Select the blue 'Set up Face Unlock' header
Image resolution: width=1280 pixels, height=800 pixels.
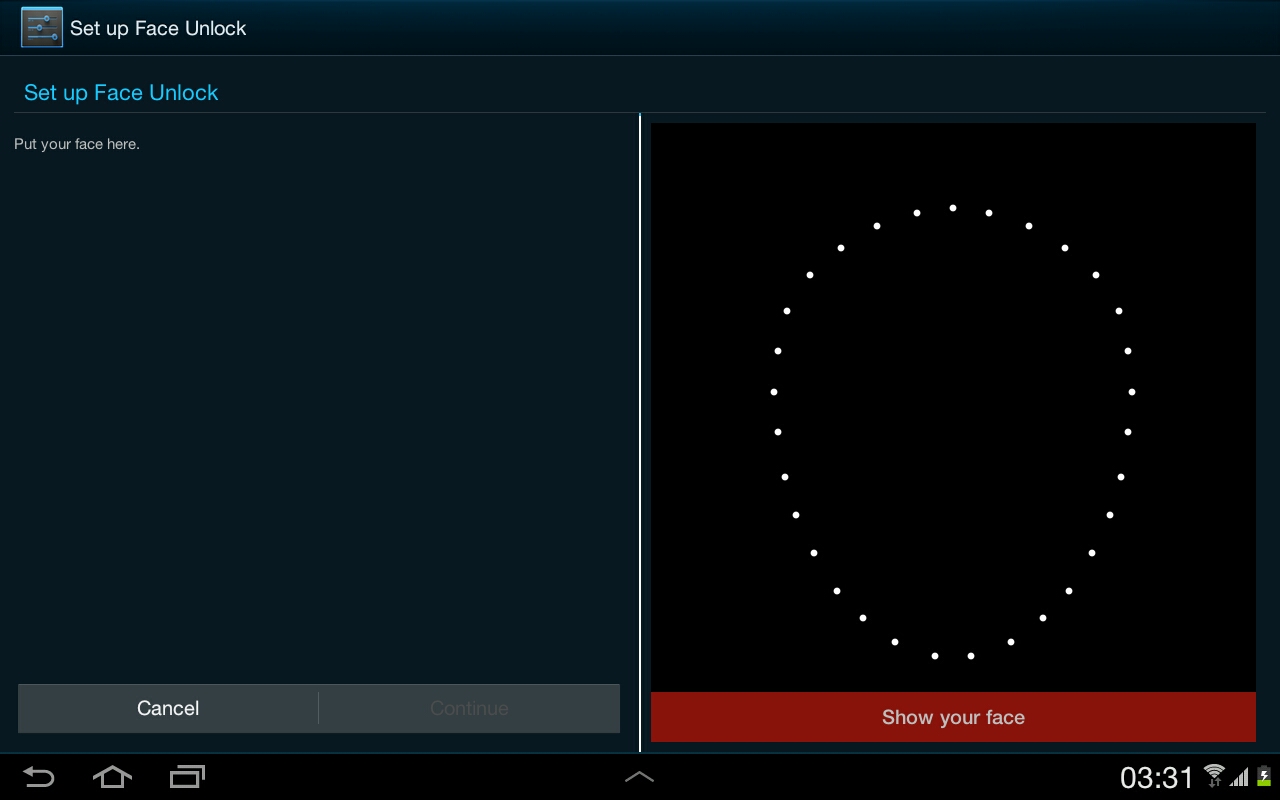pyautogui.click(x=121, y=93)
